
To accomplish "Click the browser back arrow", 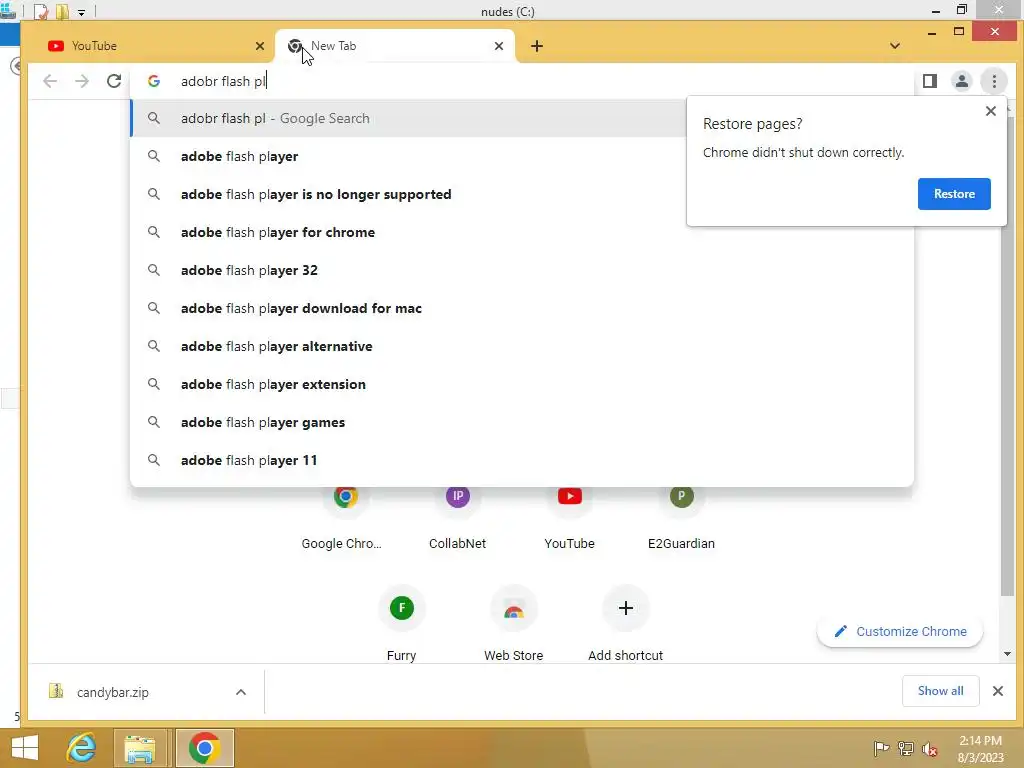I will [x=50, y=81].
